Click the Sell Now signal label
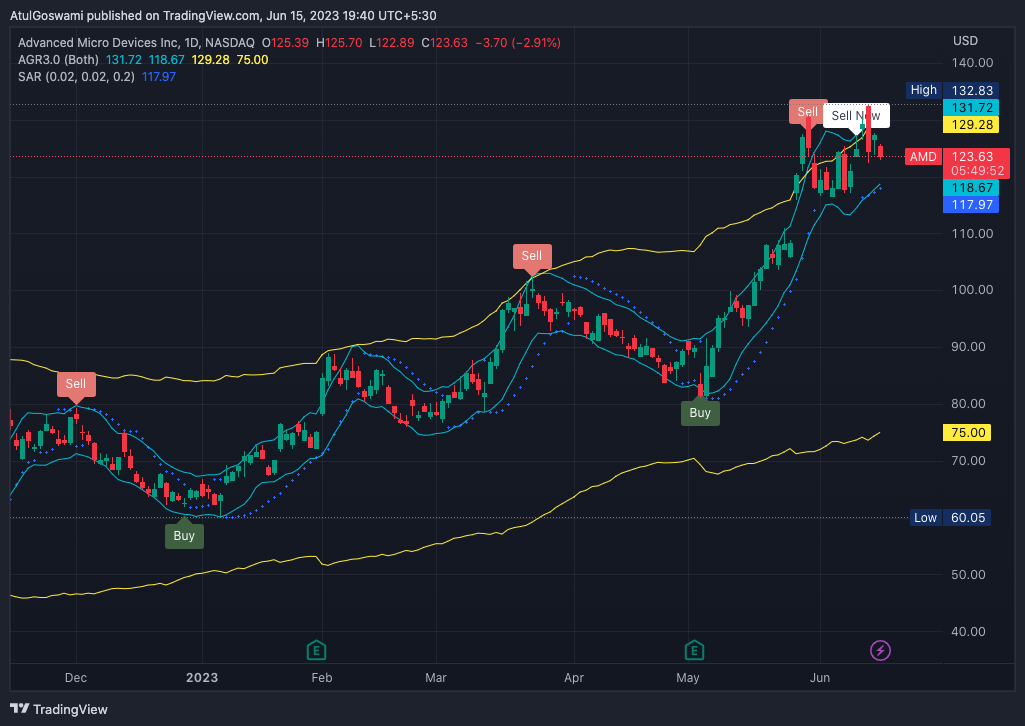The image size is (1025, 726). pyautogui.click(x=856, y=116)
